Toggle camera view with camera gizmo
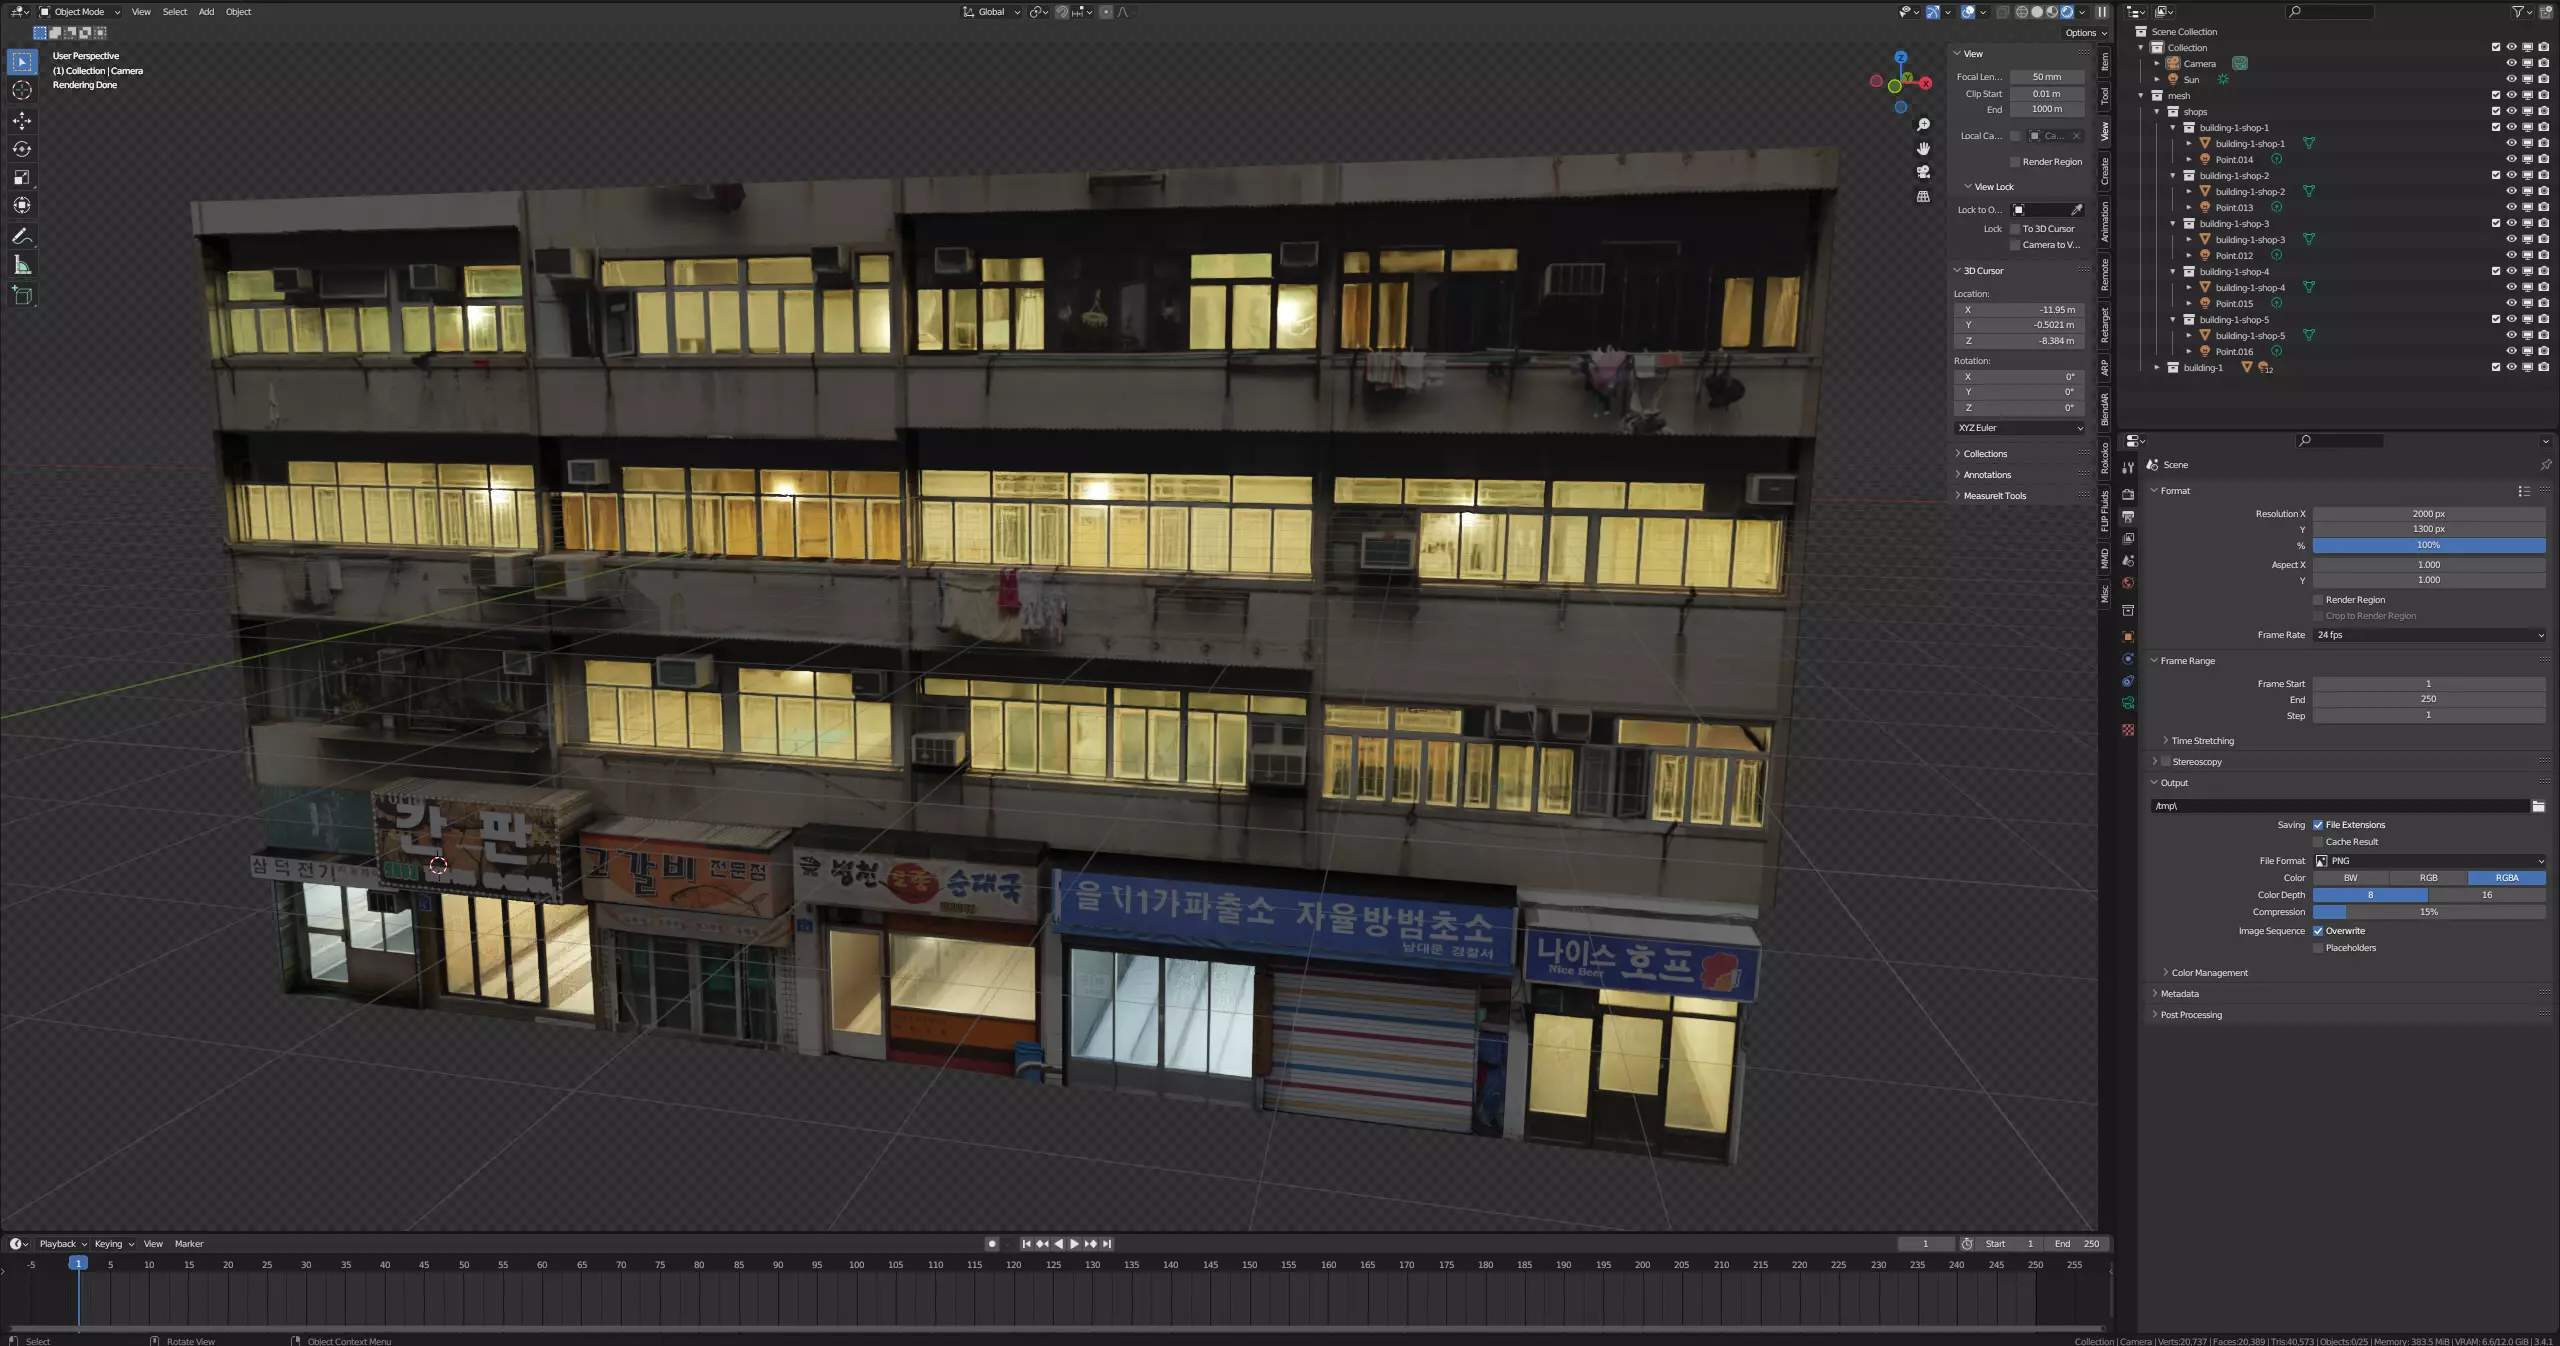Viewport: 2560px width, 1346px height. [x=1923, y=172]
